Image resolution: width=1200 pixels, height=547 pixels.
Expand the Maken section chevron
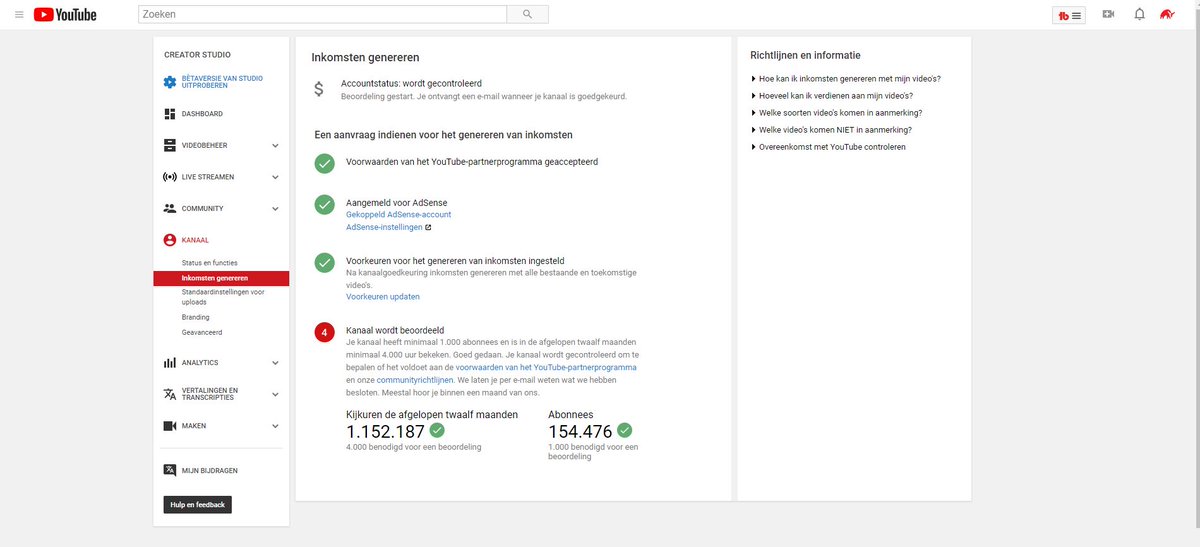(275, 426)
